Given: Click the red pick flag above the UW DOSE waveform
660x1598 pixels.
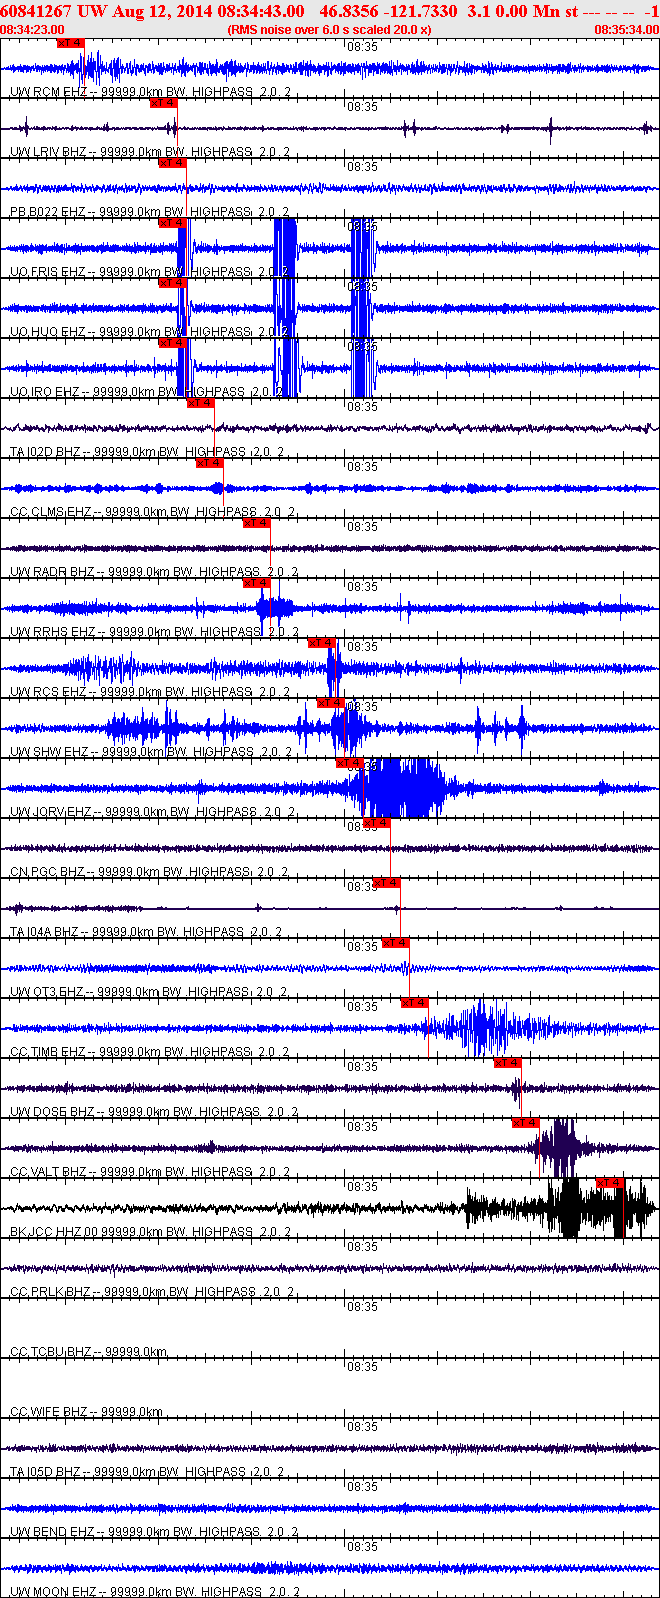Looking at the screenshot, I should coord(508,1063).
